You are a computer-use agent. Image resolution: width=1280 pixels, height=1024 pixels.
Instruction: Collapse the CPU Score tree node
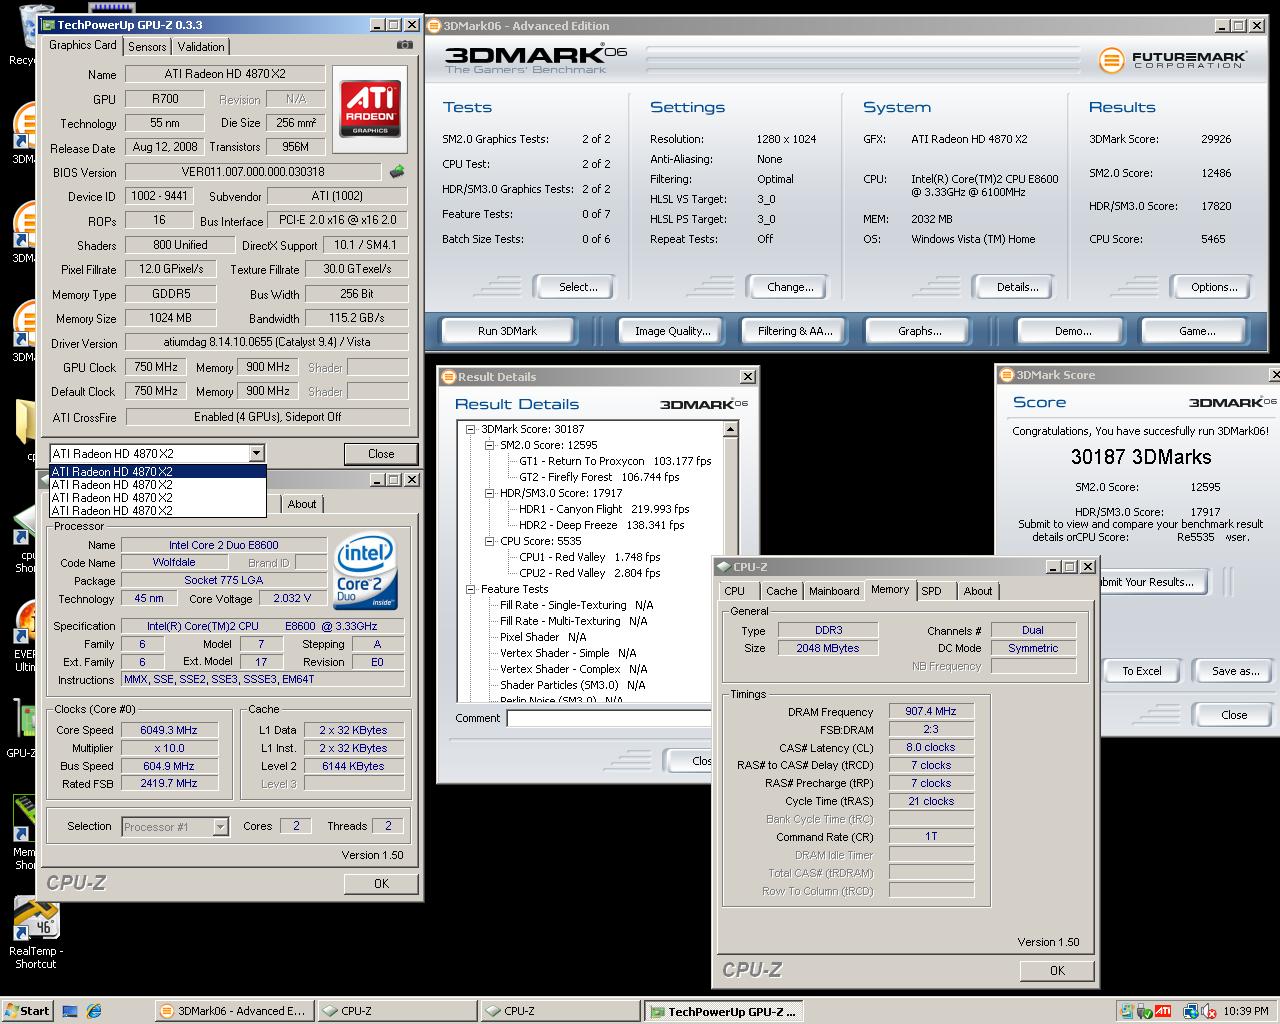click(490, 541)
